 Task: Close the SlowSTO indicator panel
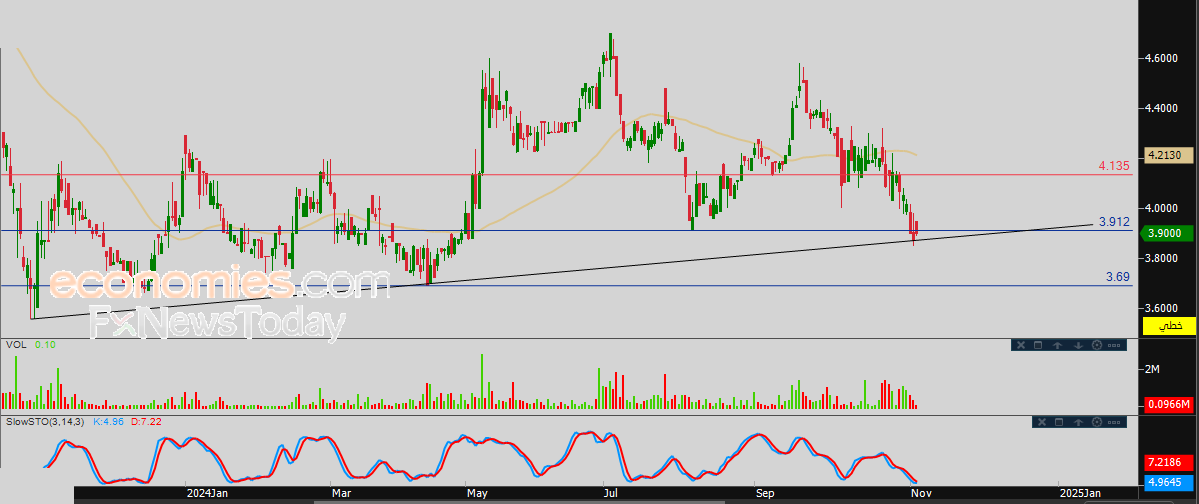1041,421
